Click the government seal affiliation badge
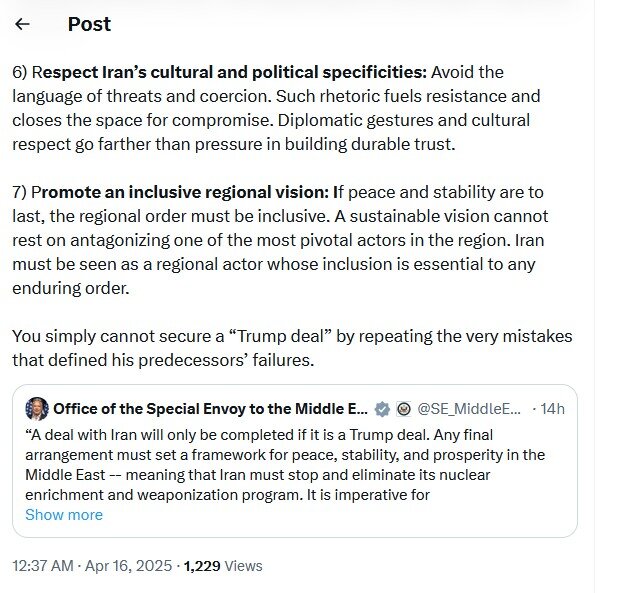Viewport: 617px width, 593px height. tap(403, 408)
